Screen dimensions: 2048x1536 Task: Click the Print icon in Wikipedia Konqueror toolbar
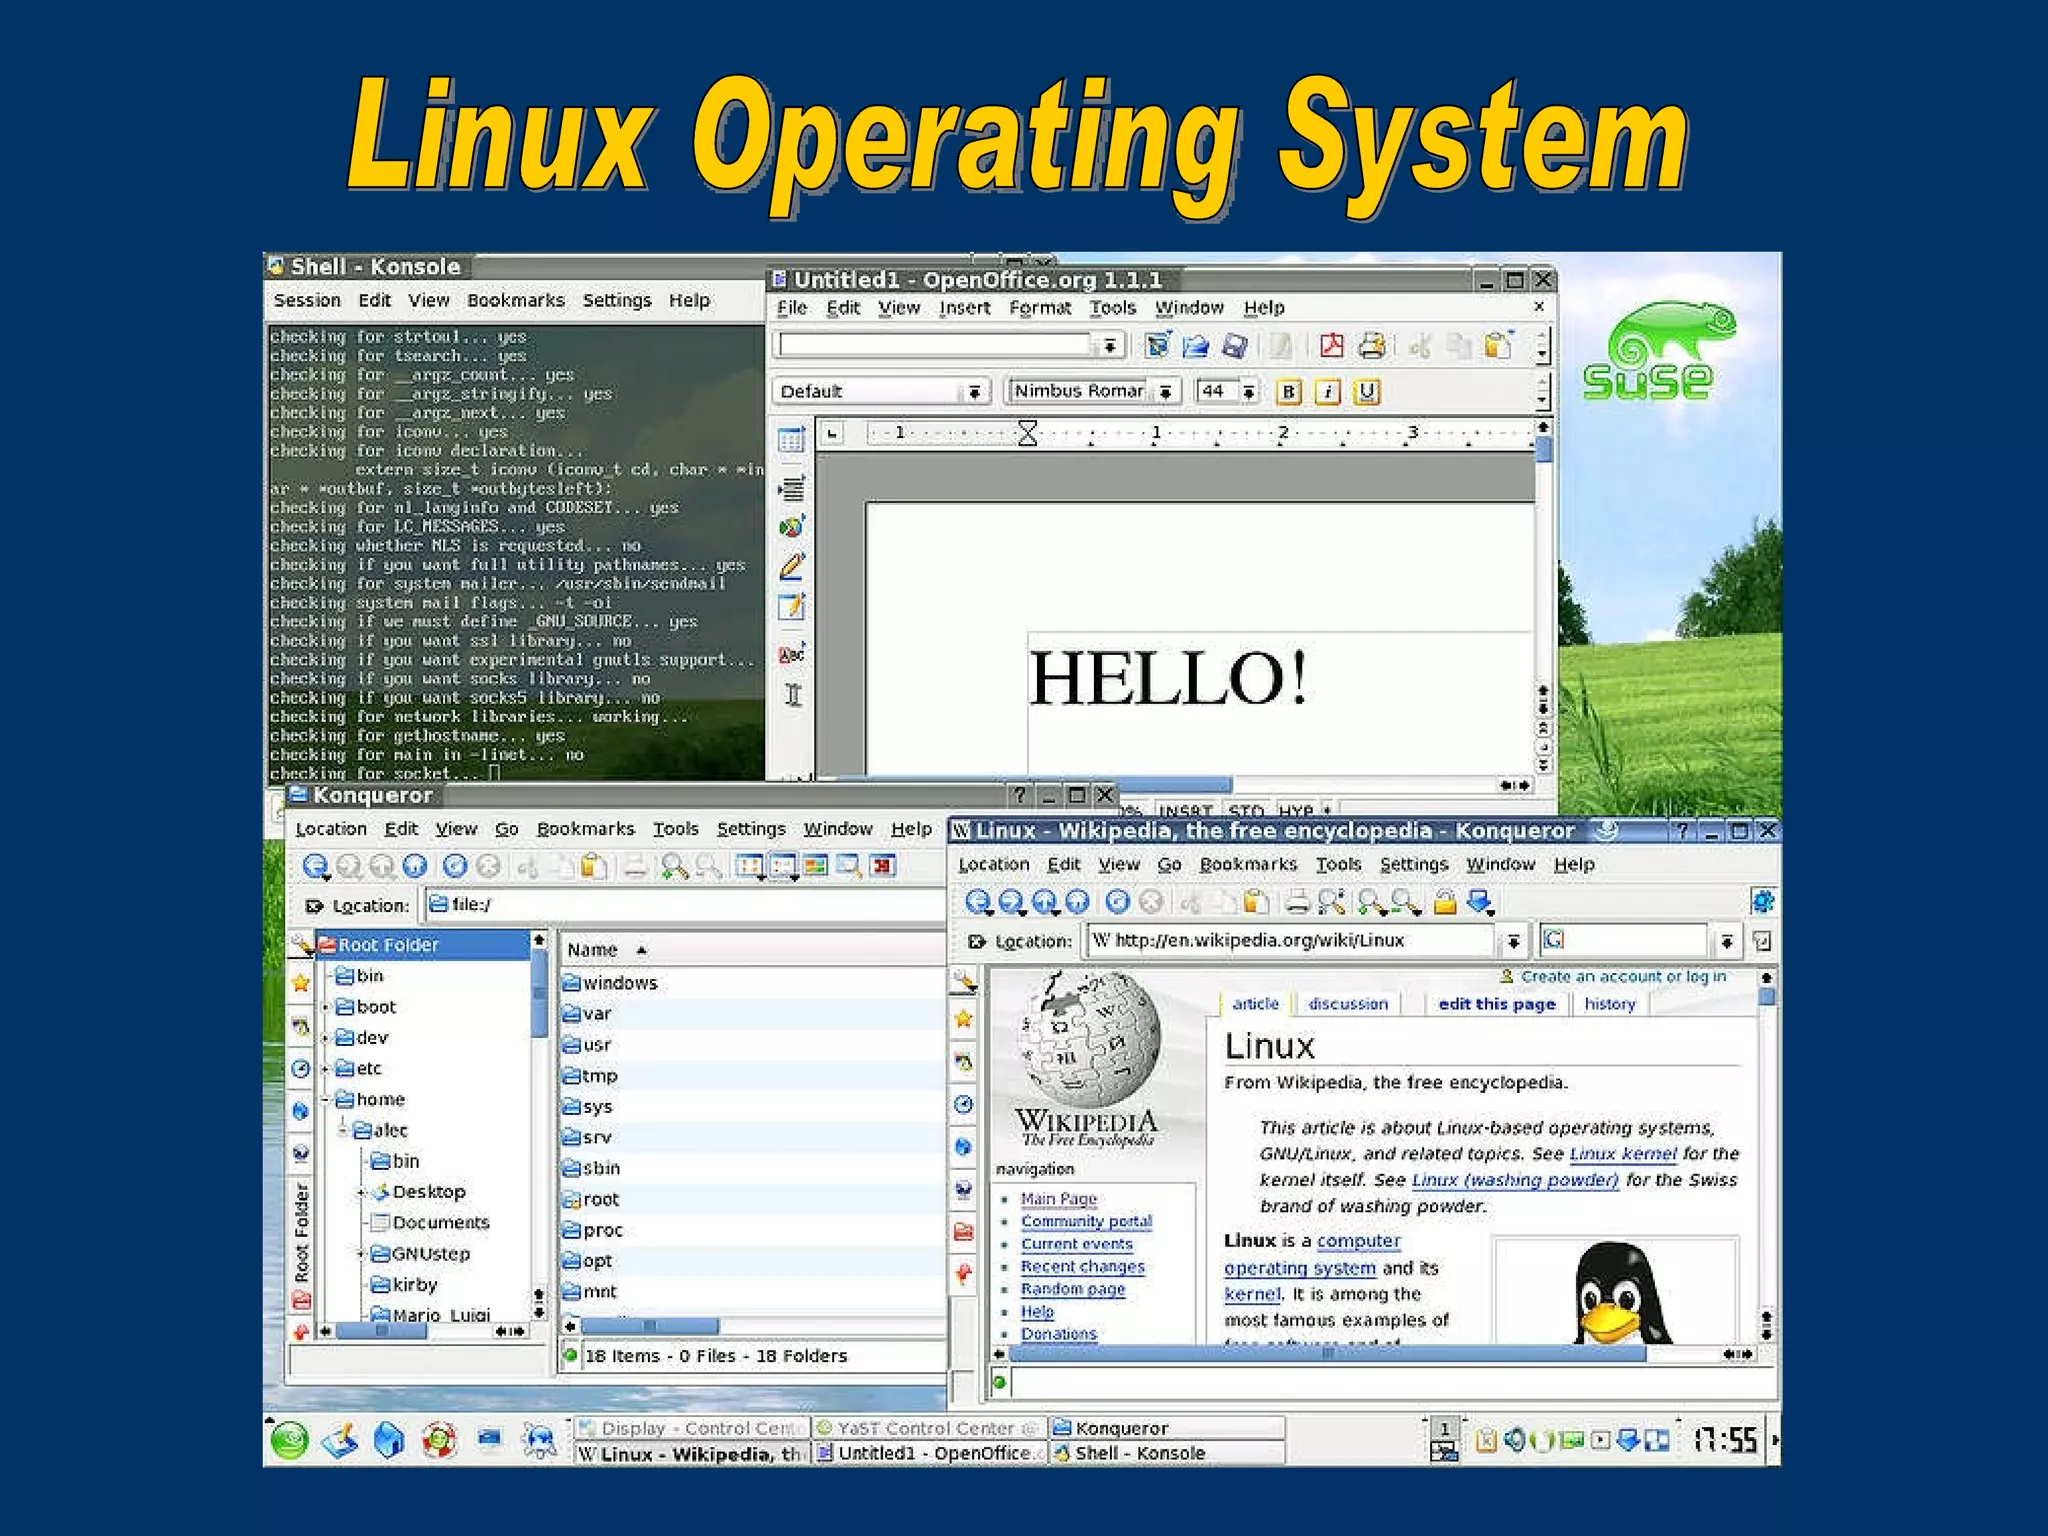(x=1297, y=902)
